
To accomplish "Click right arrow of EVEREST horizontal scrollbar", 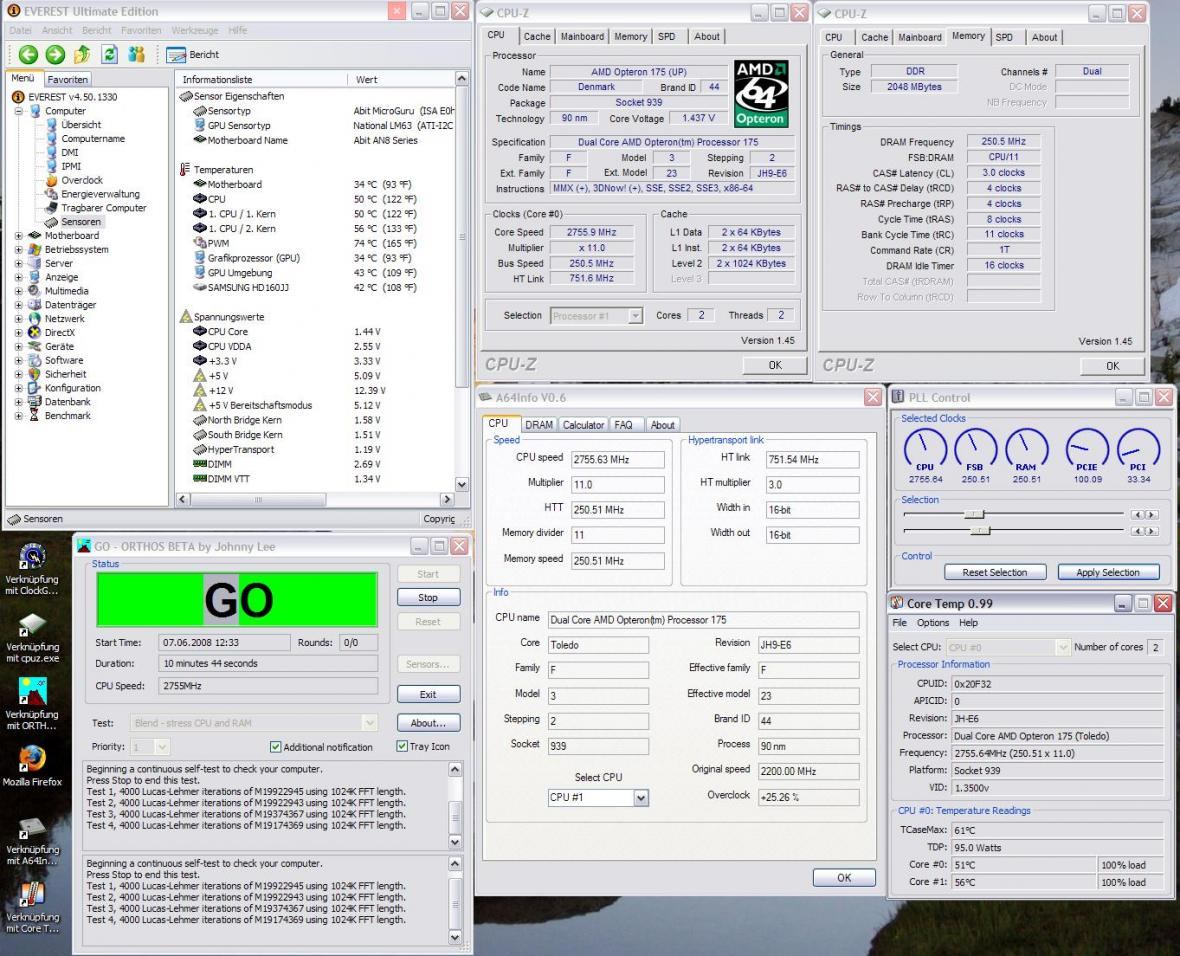I will coord(447,499).
